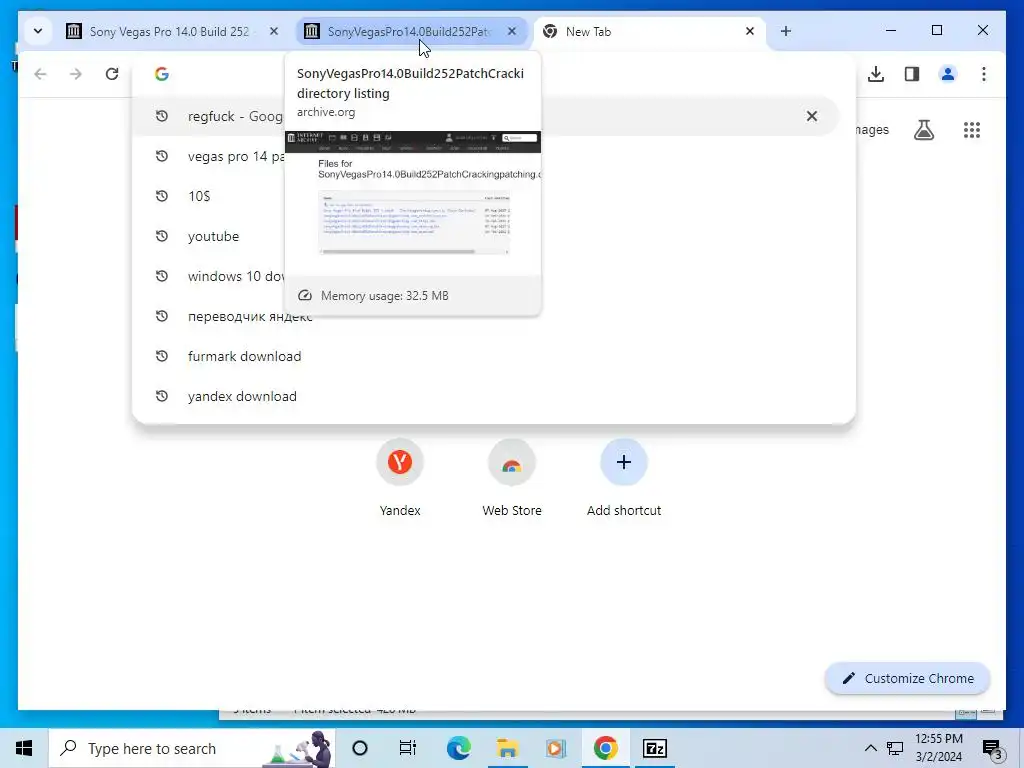
Task: Click the Chrome taskbar icon
Action: pyautogui.click(x=605, y=748)
